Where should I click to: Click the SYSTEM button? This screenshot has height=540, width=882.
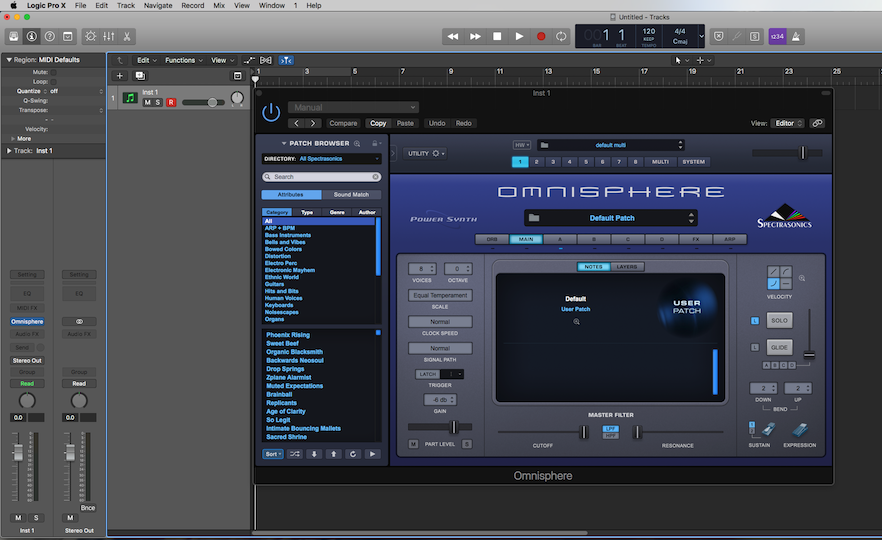click(x=694, y=162)
